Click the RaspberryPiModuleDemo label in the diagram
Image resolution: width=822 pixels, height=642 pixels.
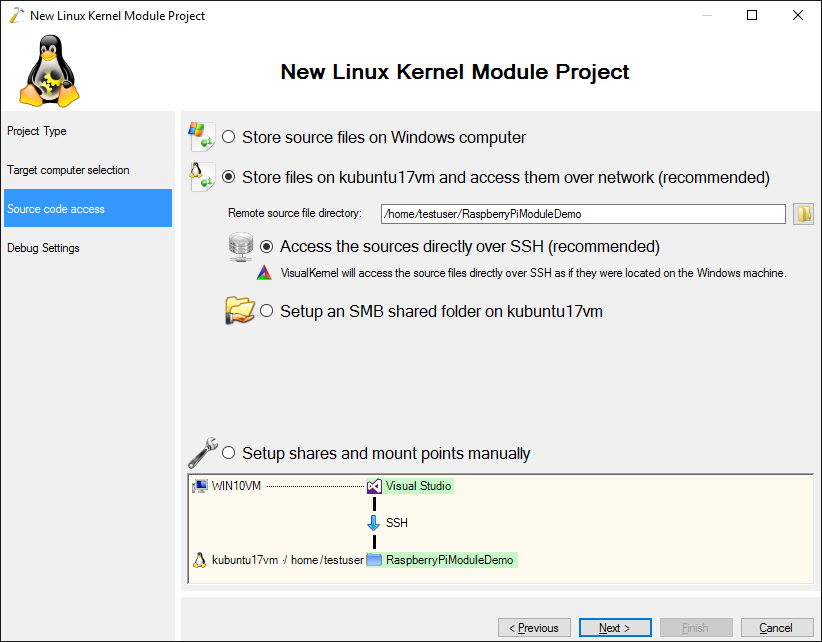449,560
